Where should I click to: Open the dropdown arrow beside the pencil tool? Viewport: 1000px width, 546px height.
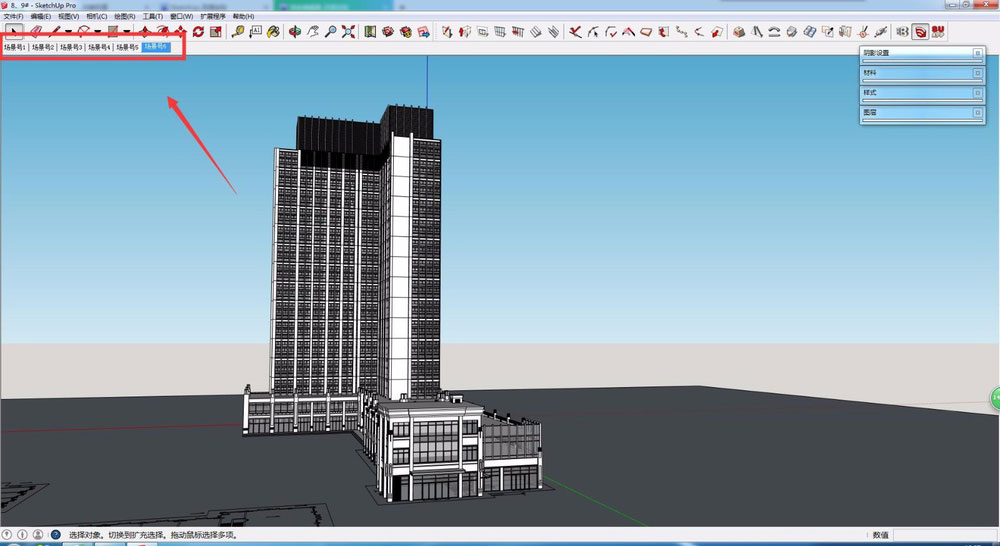pyautogui.click(x=68, y=32)
